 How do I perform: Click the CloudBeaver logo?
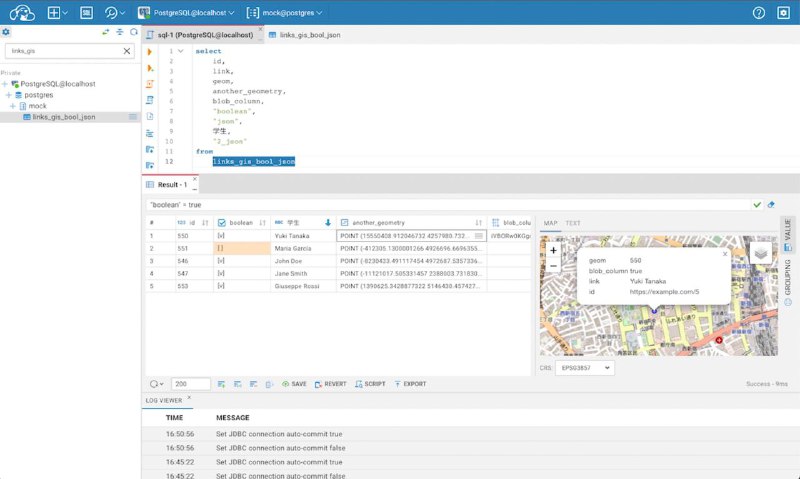pos(22,13)
